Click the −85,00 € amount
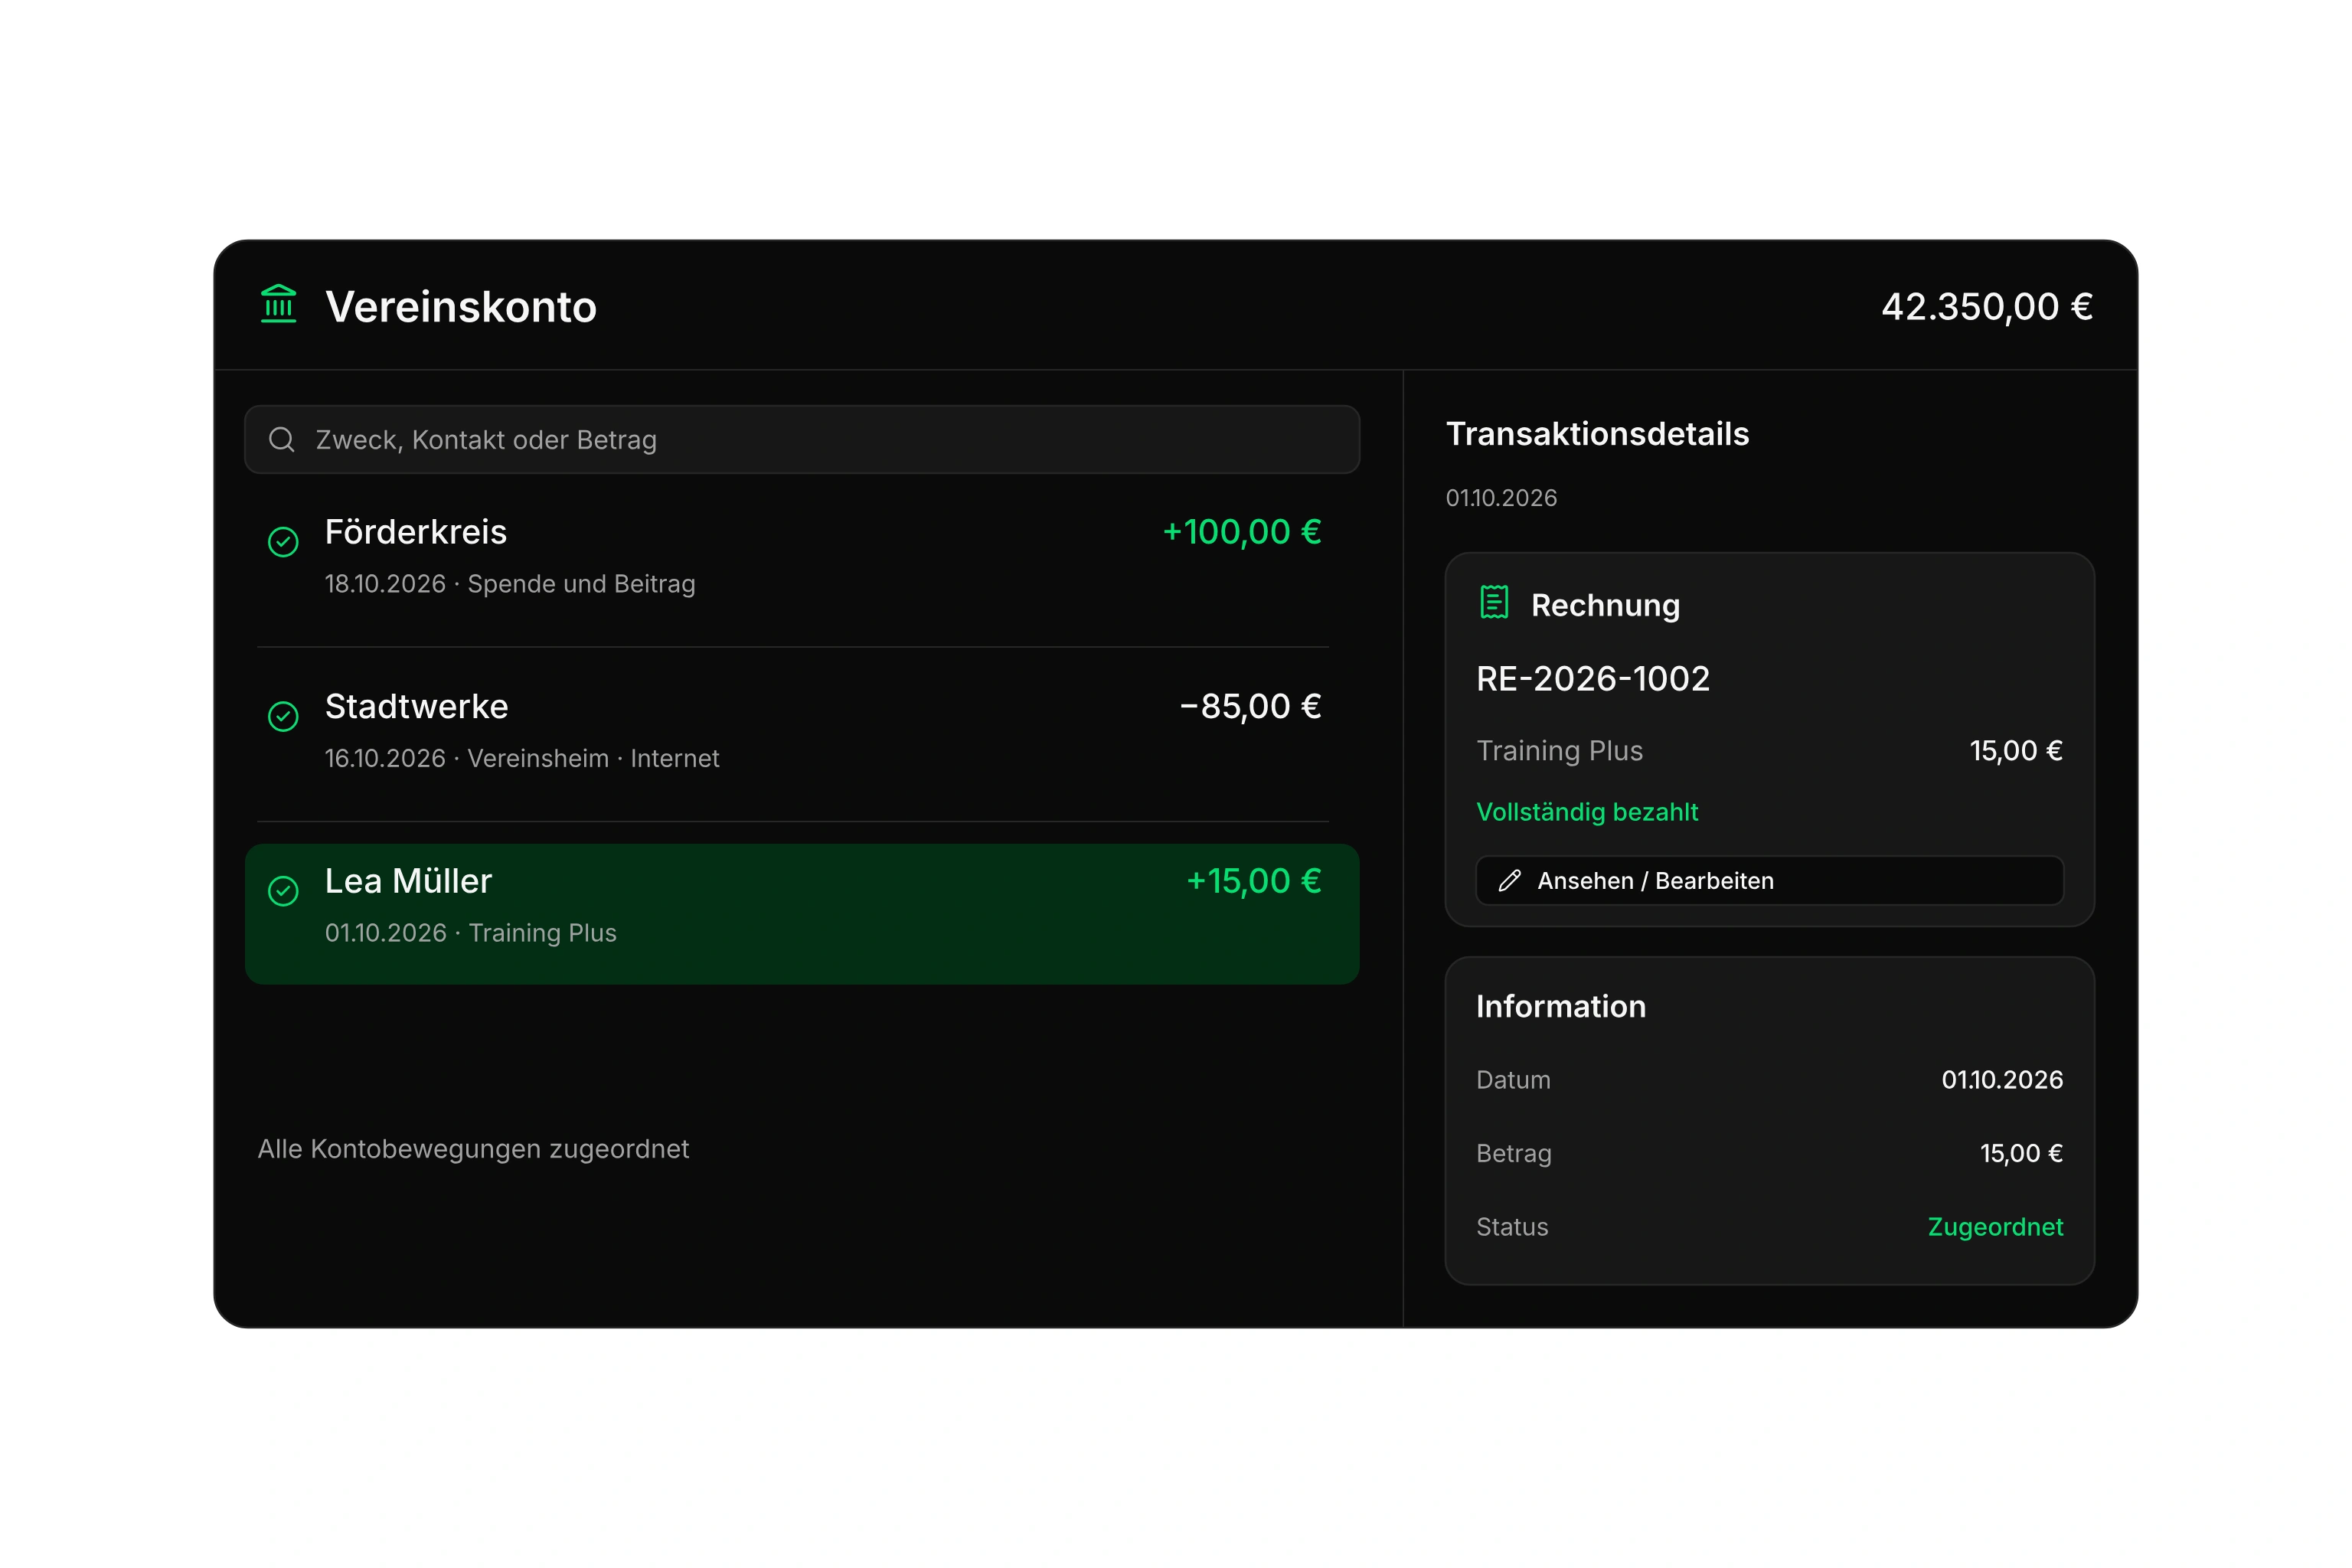Viewport: 2352px width, 1568px height. [x=1250, y=706]
